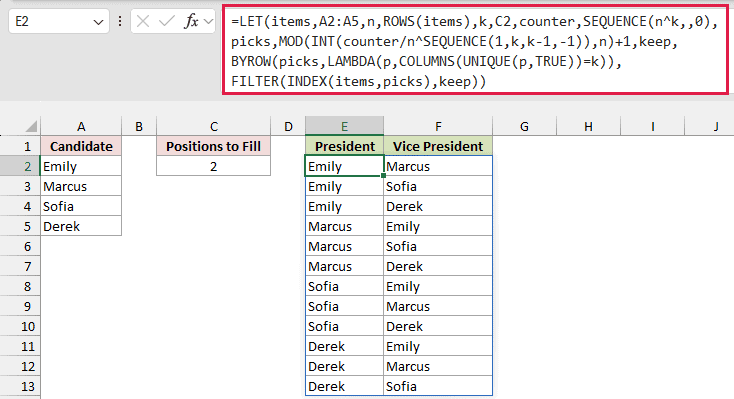The height and width of the screenshot is (399, 734).
Task: Expand the formula bar chevron
Action: (209, 22)
